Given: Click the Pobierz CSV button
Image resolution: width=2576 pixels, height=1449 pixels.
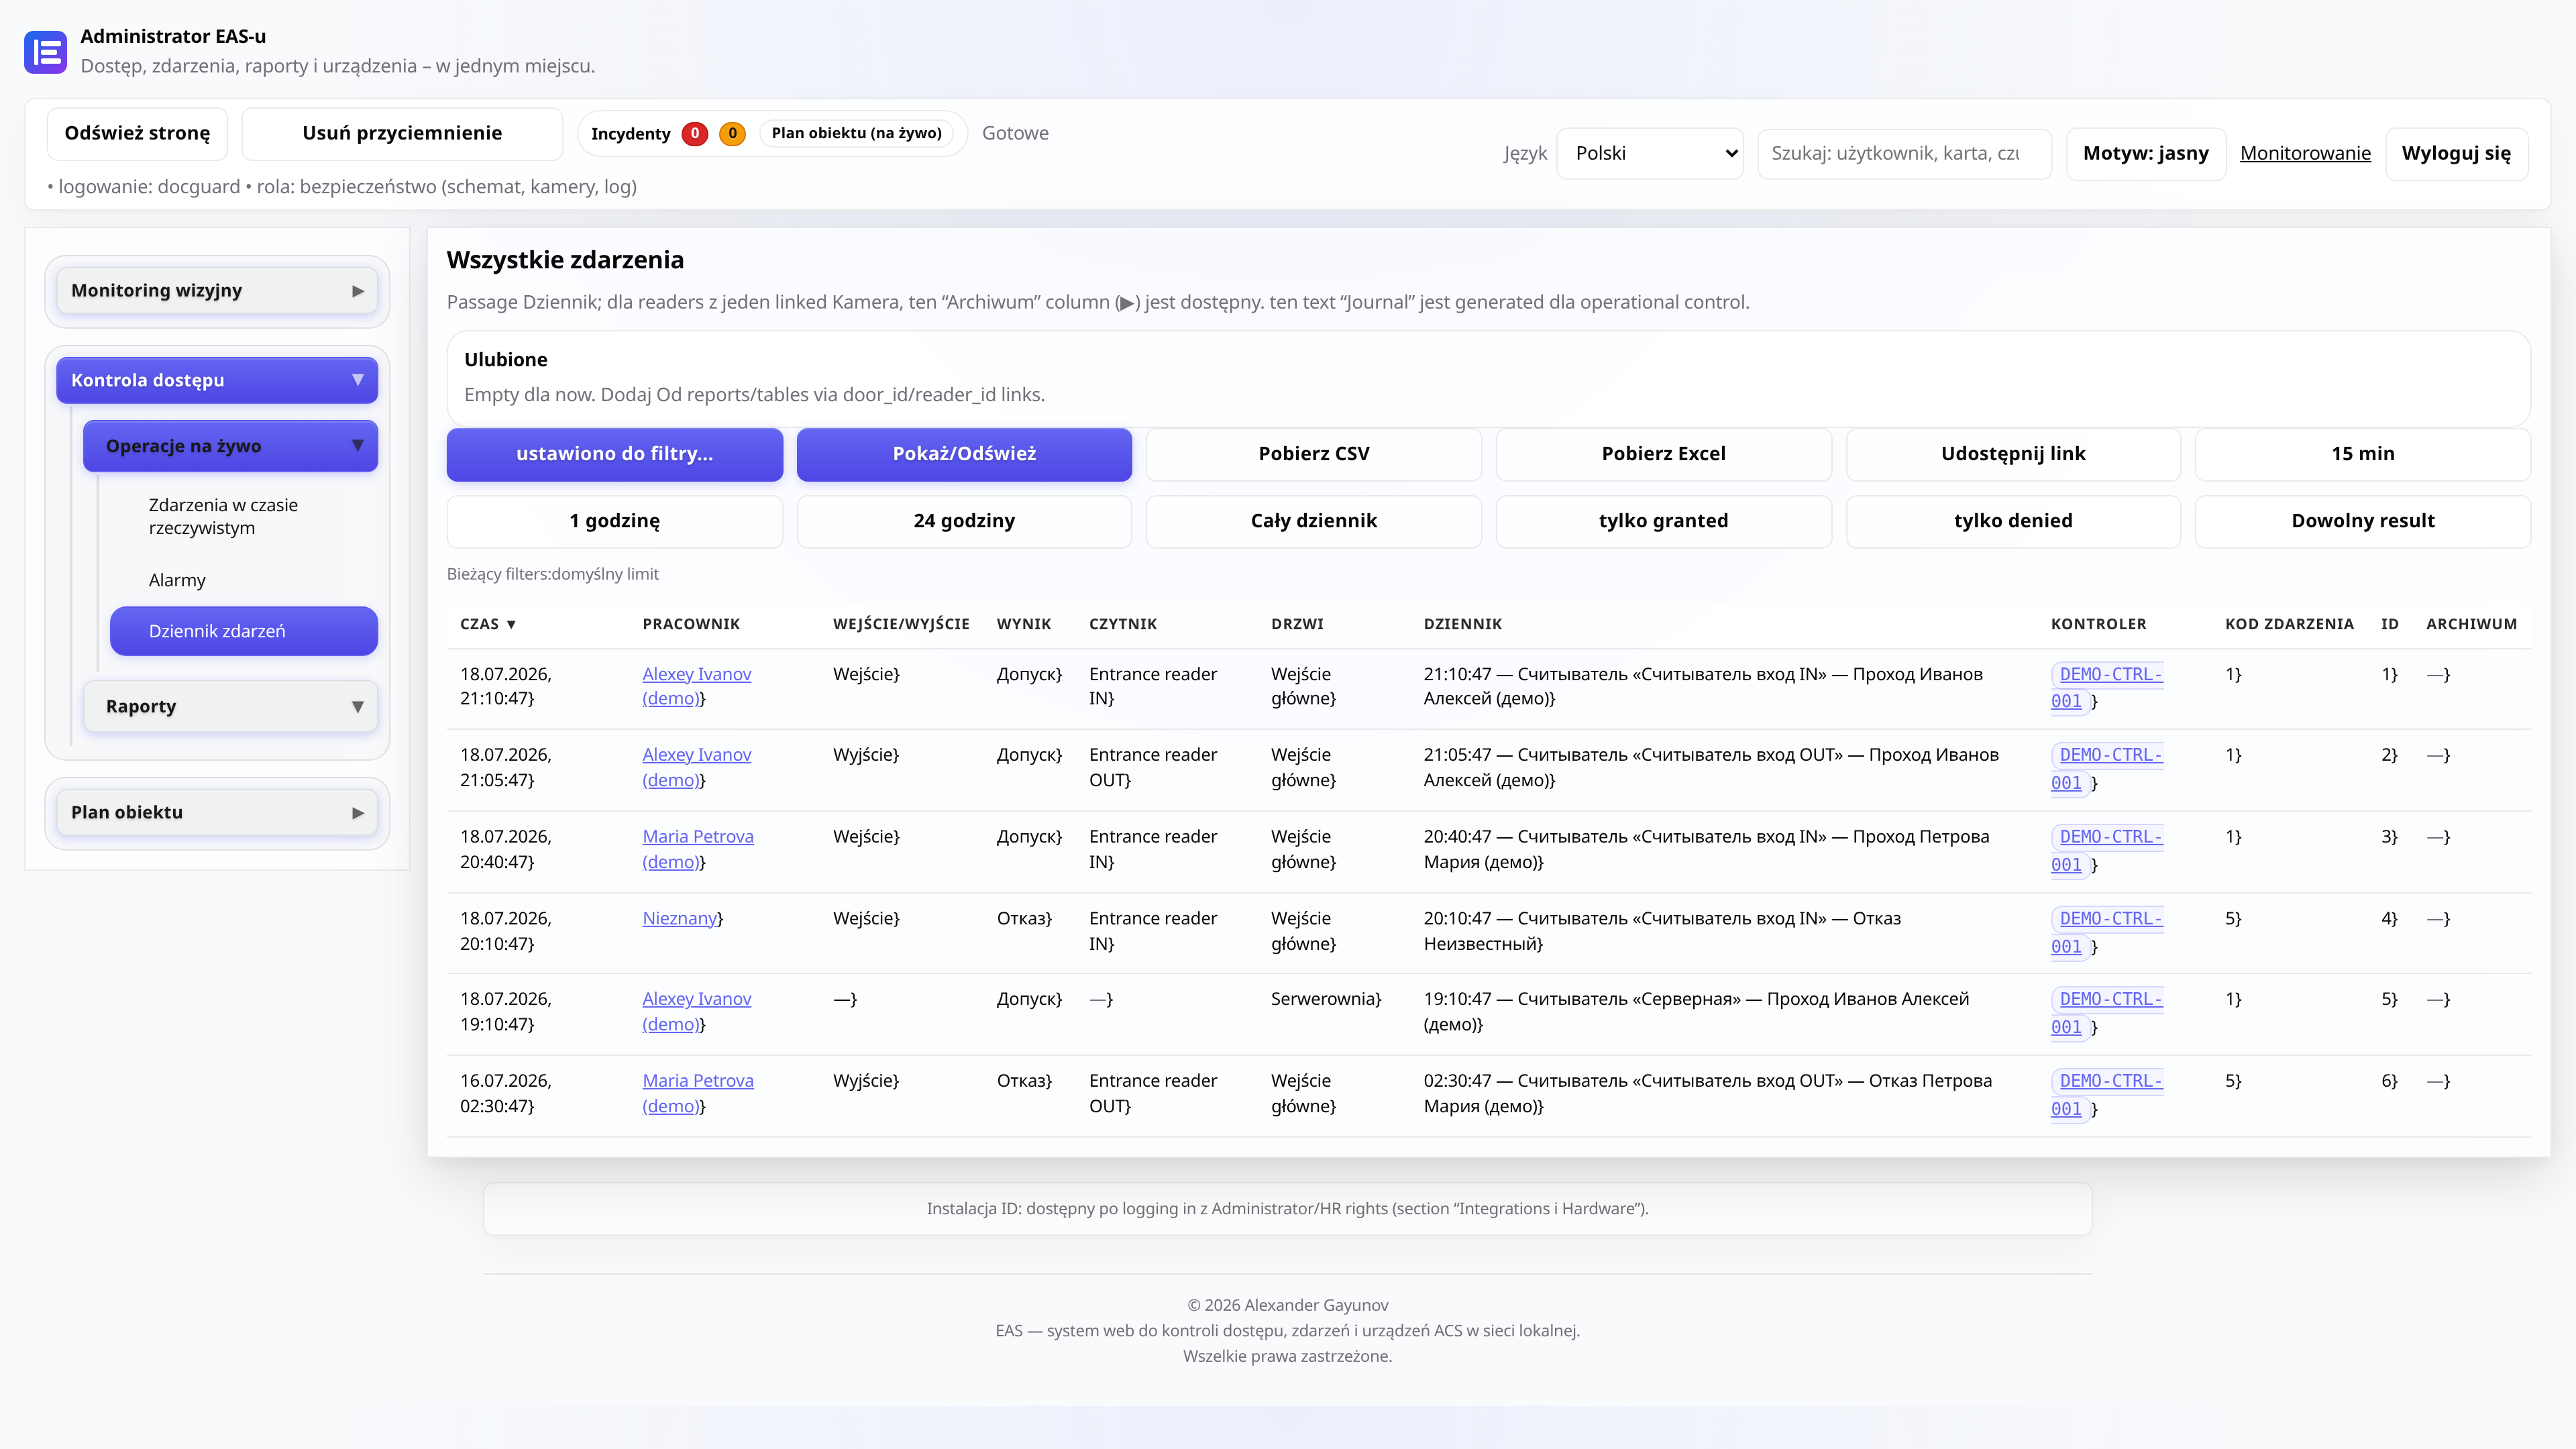Looking at the screenshot, I should click(1314, 454).
